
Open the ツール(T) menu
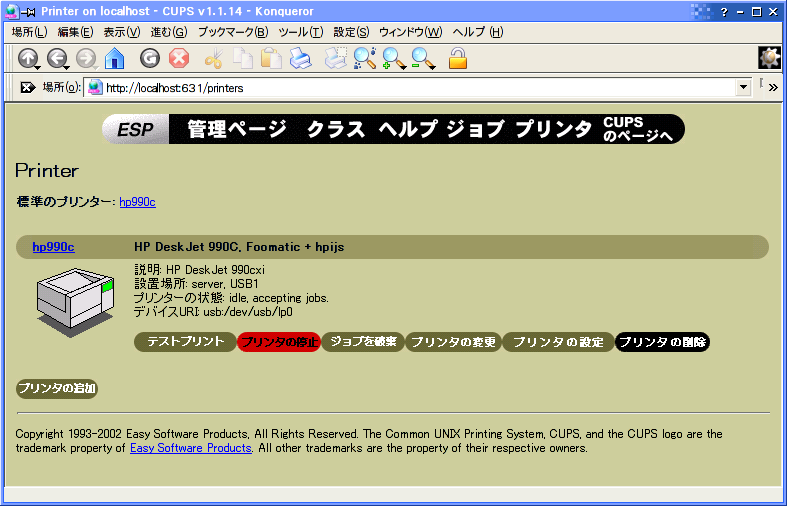[x=300, y=32]
